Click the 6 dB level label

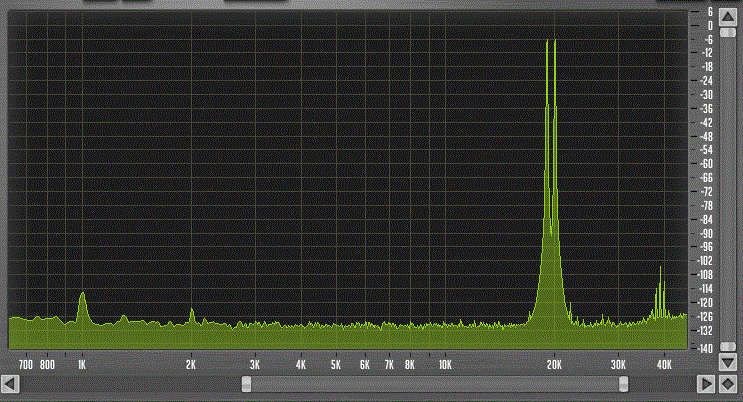point(710,12)
